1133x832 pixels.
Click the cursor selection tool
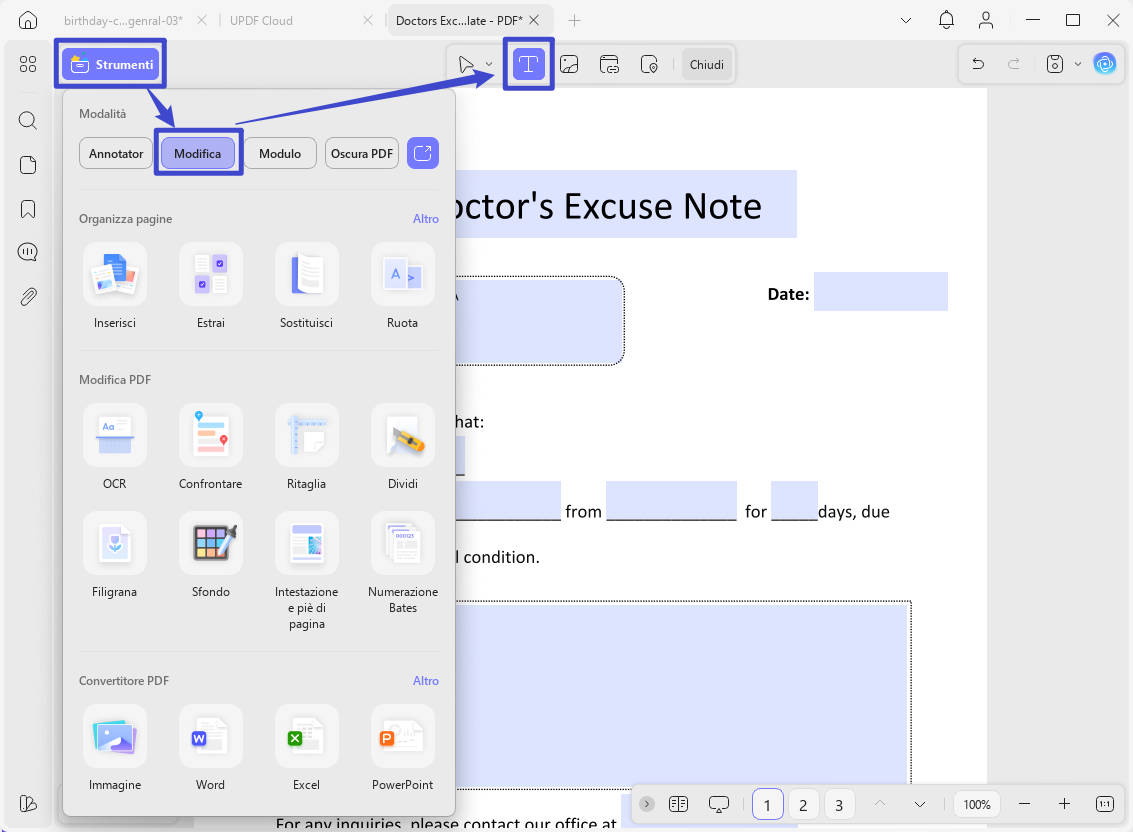(x=467, y=64)
